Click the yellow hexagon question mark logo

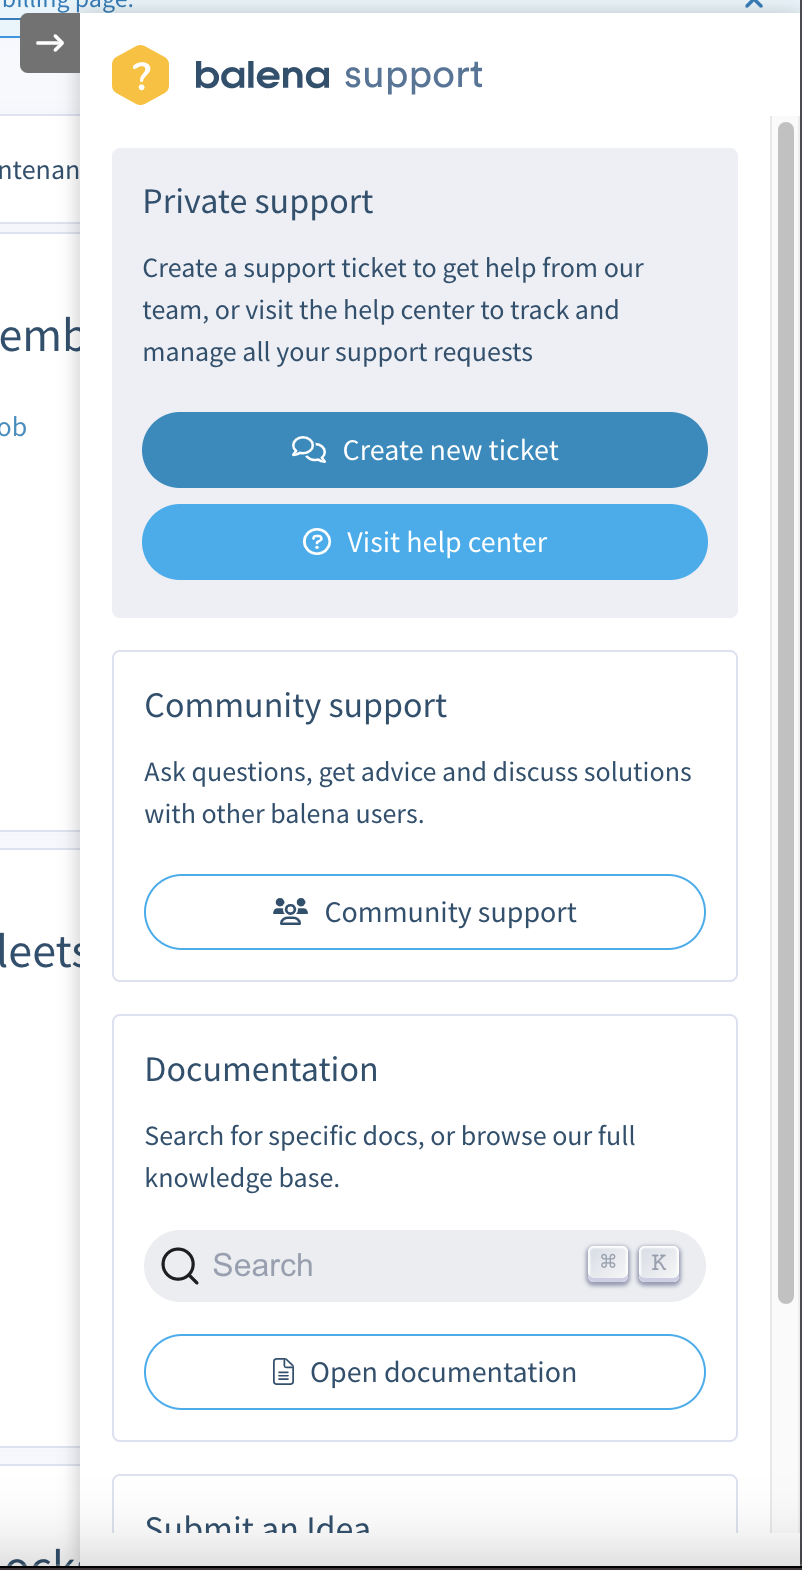pos(140,75)
